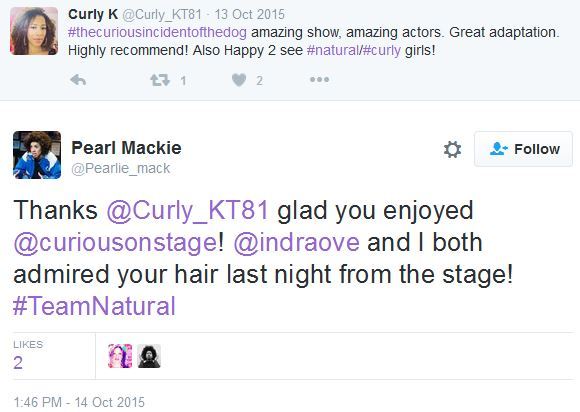Open Curly K's profile picture
The image size is (580, 412).
coord(34,31)
